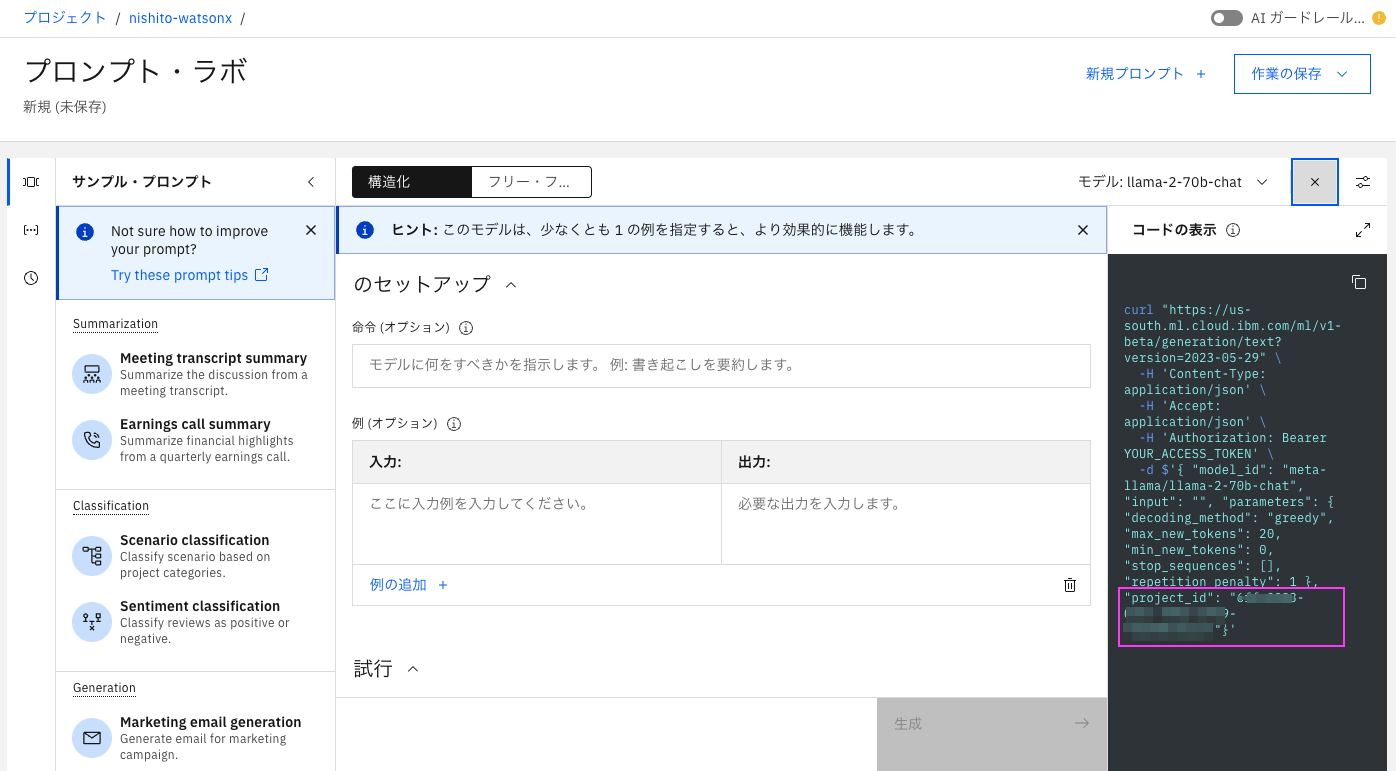The image size is (1396, 771).
Task: Click the 入力: column header
Action: click(x=537, y=462)
